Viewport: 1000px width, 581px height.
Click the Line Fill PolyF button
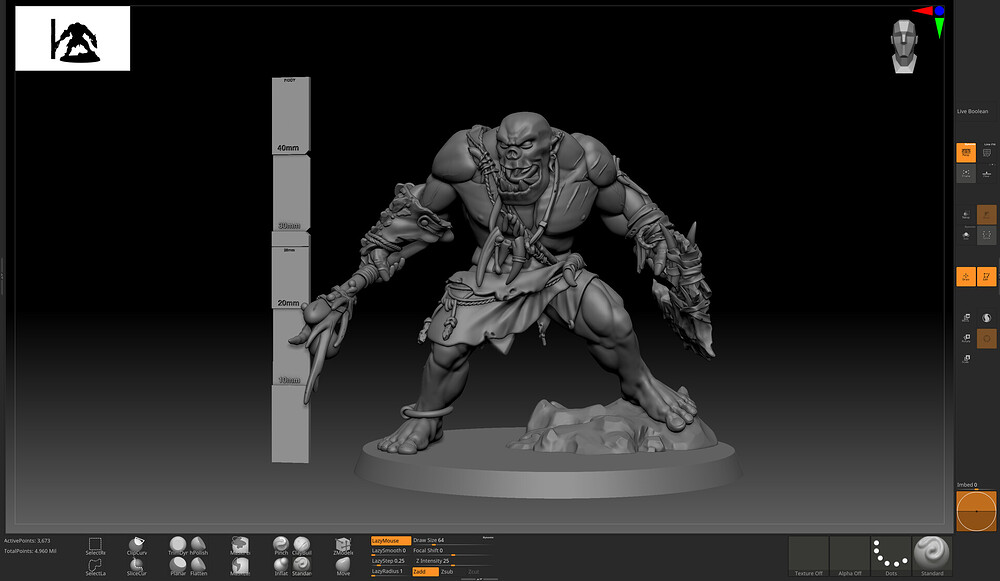986,152
